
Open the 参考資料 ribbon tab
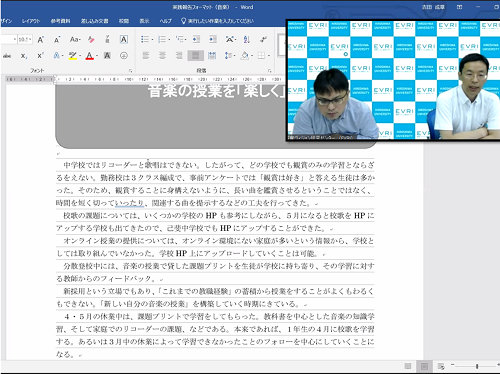(60, 21)
